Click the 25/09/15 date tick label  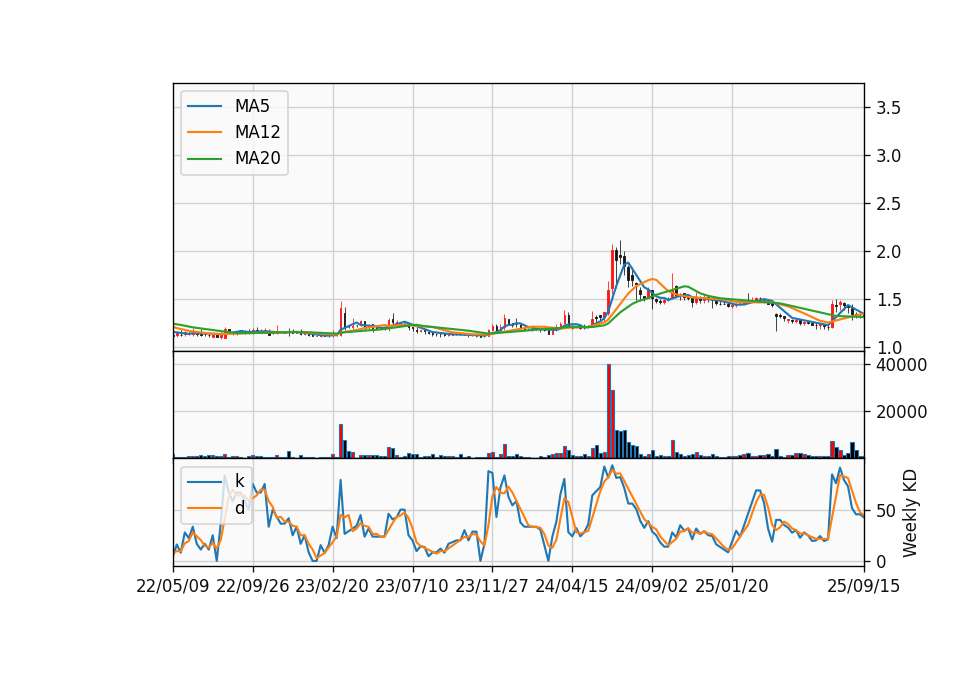(x=864, y=586)
